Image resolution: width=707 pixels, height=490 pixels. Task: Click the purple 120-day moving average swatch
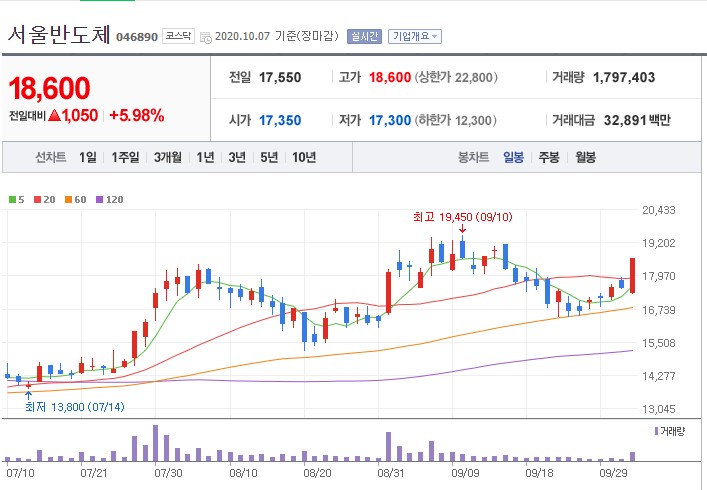pyautogui.click(x=100, y=200)
